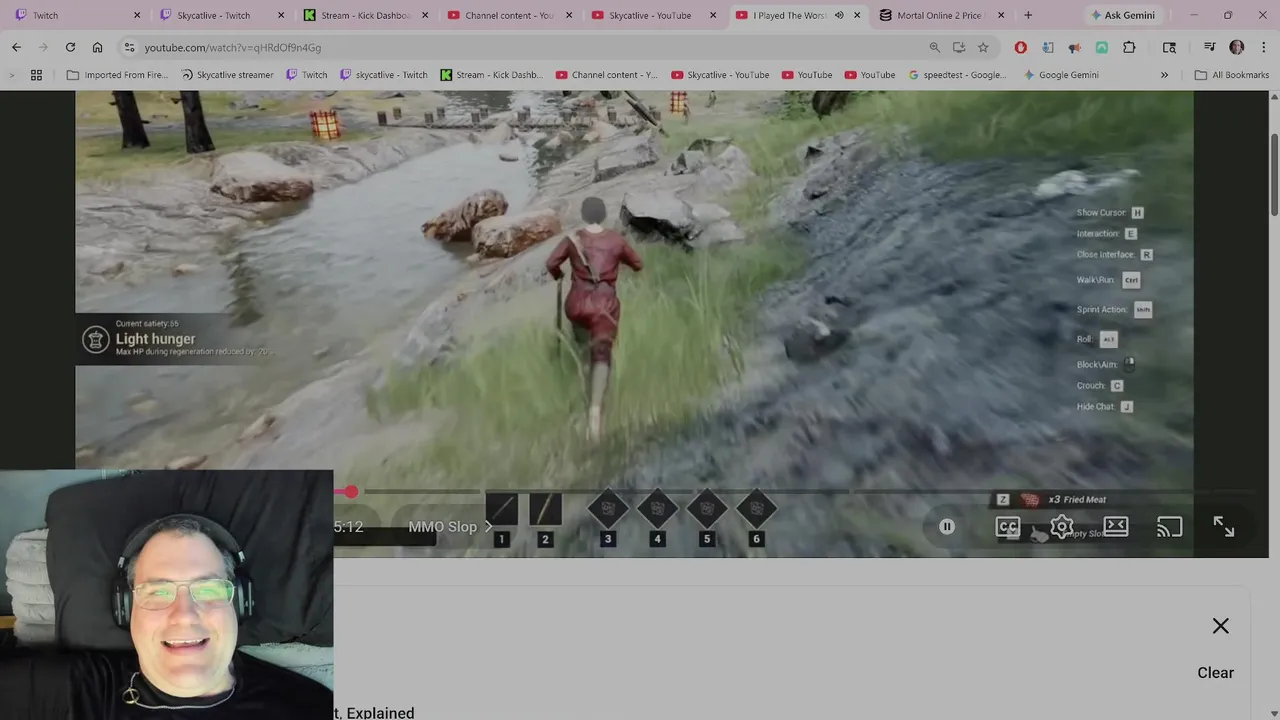
Task: Open the Extensions puzzle piece menu
Action: 1129,47
